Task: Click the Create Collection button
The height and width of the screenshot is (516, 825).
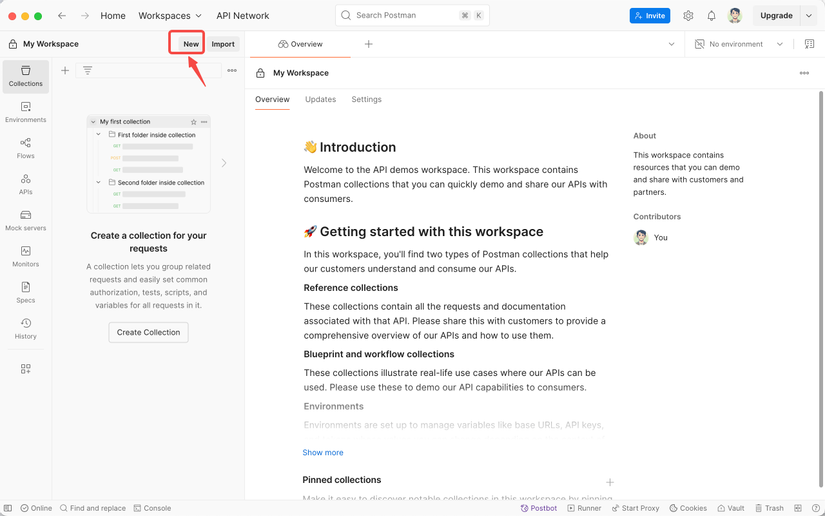Action: click(148, 332)
